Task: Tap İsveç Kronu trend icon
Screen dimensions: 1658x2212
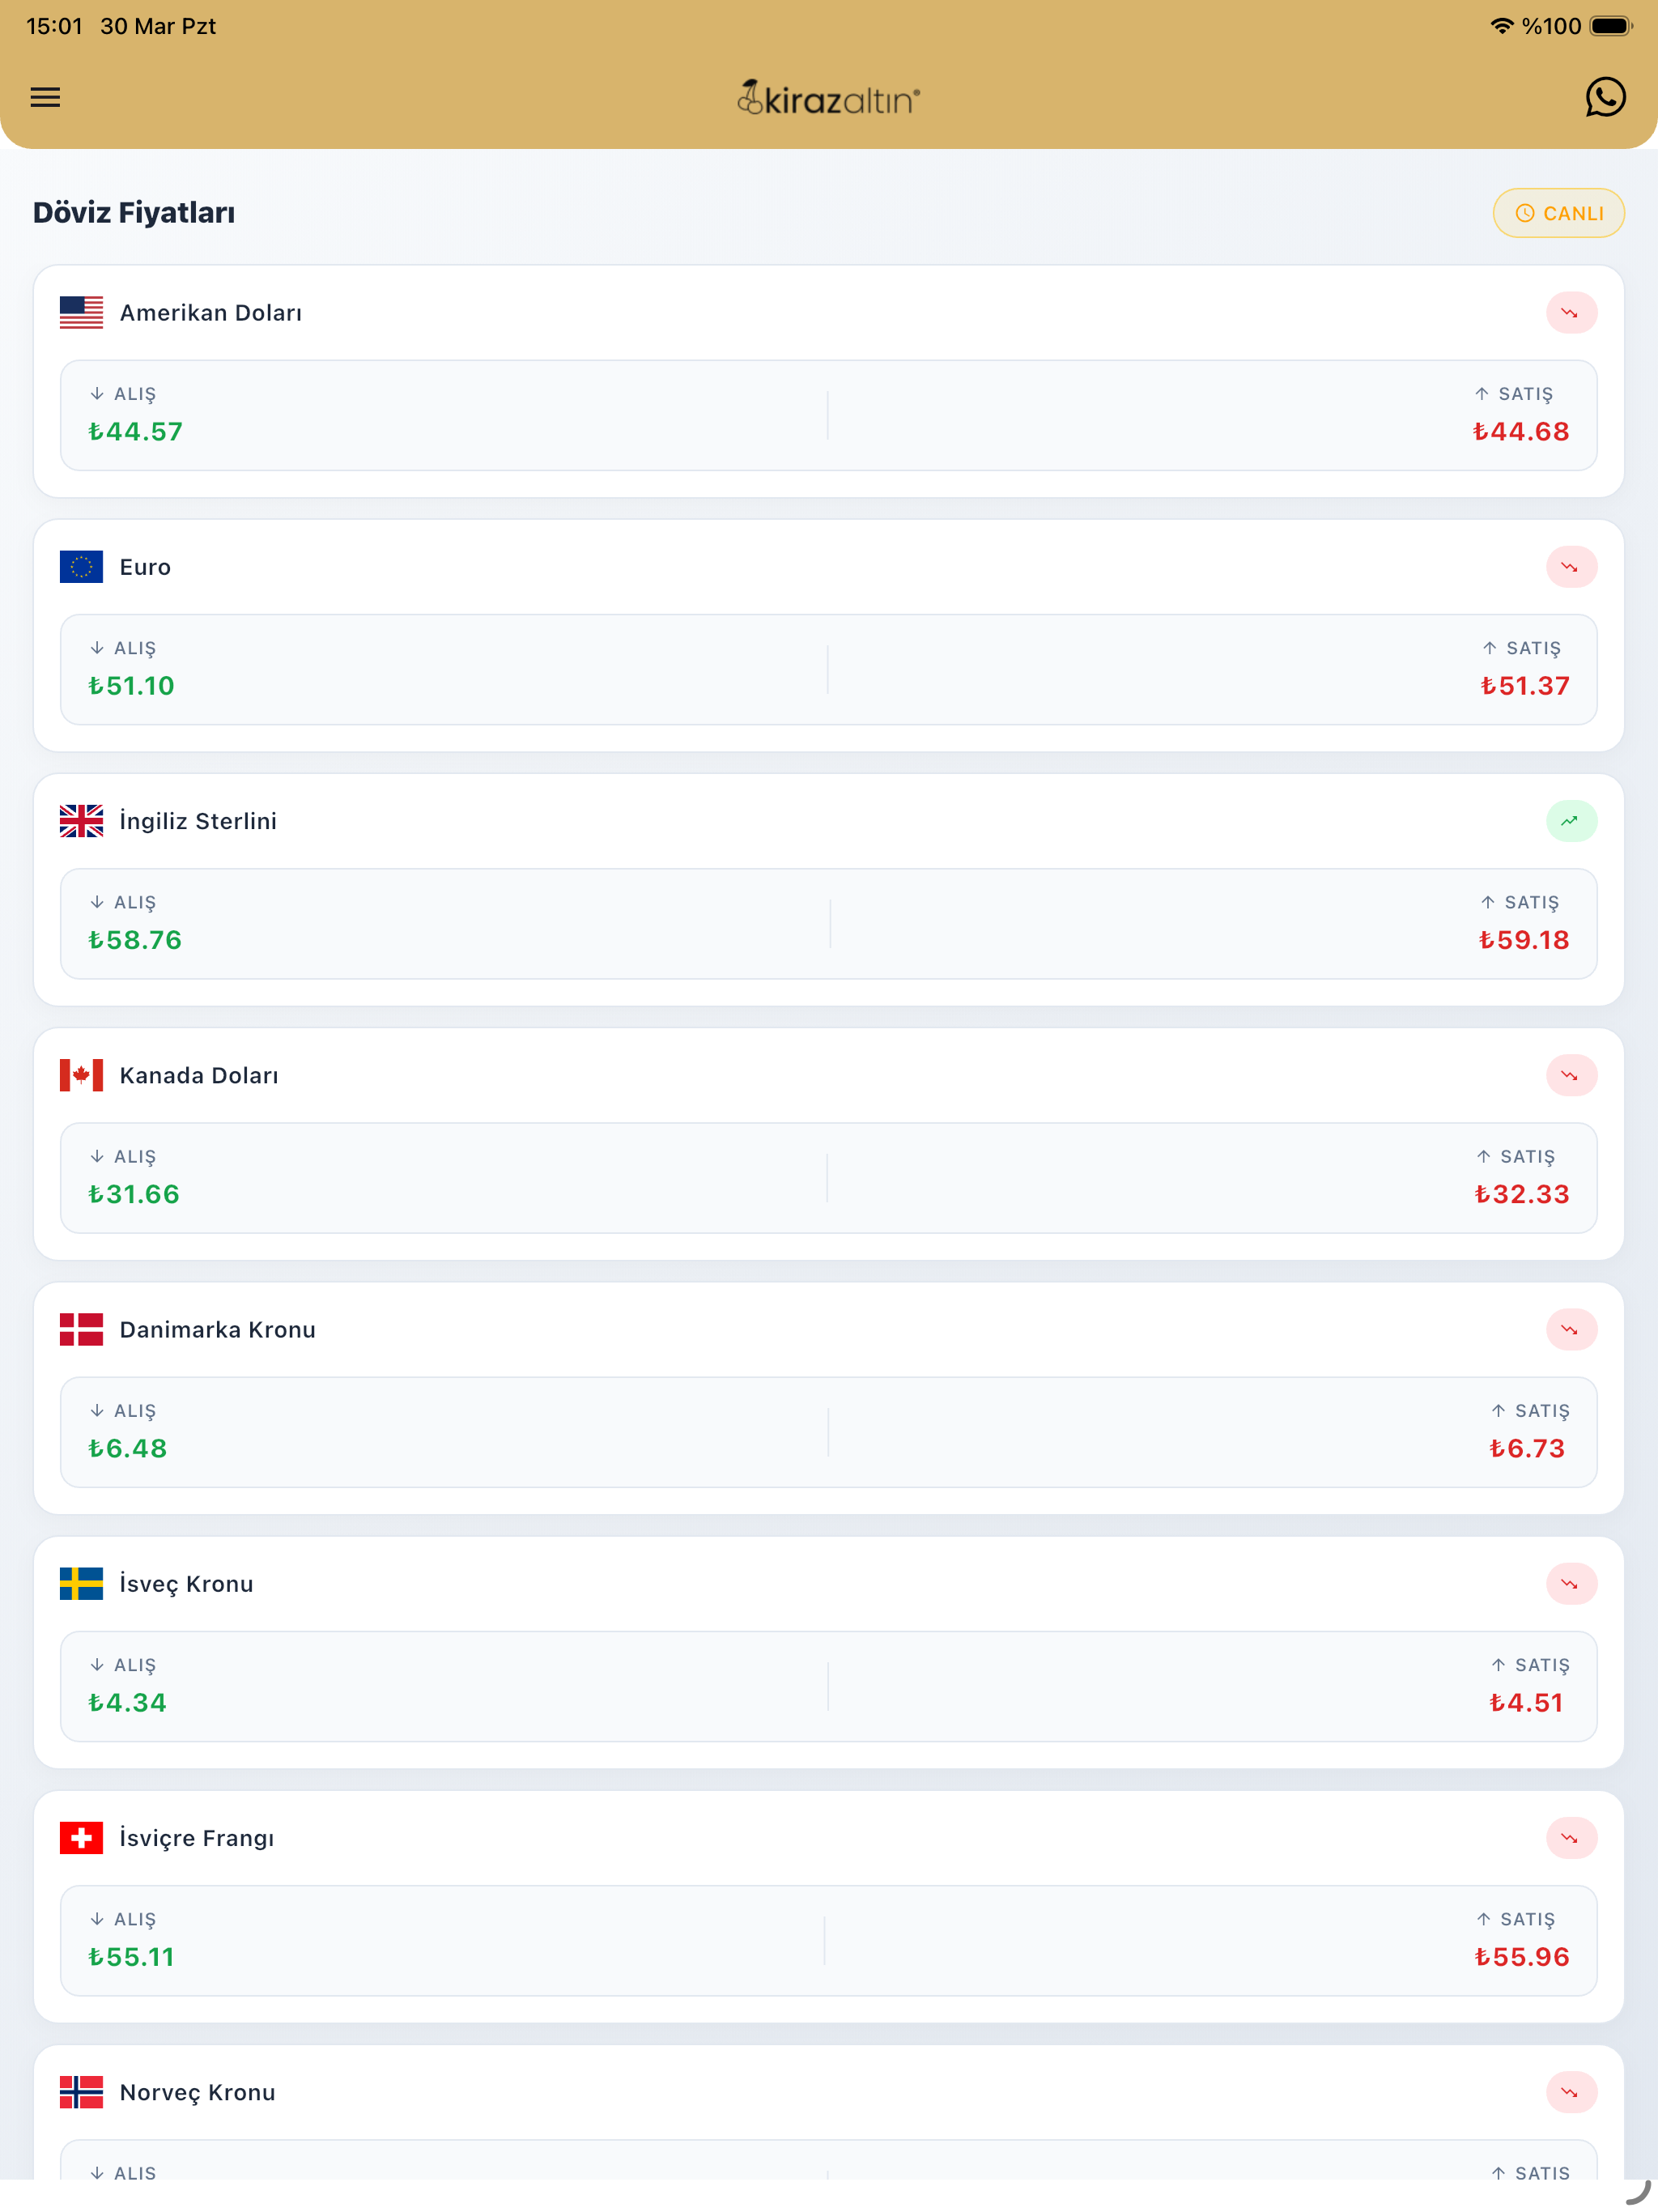Action: tap(1570, 1583)
